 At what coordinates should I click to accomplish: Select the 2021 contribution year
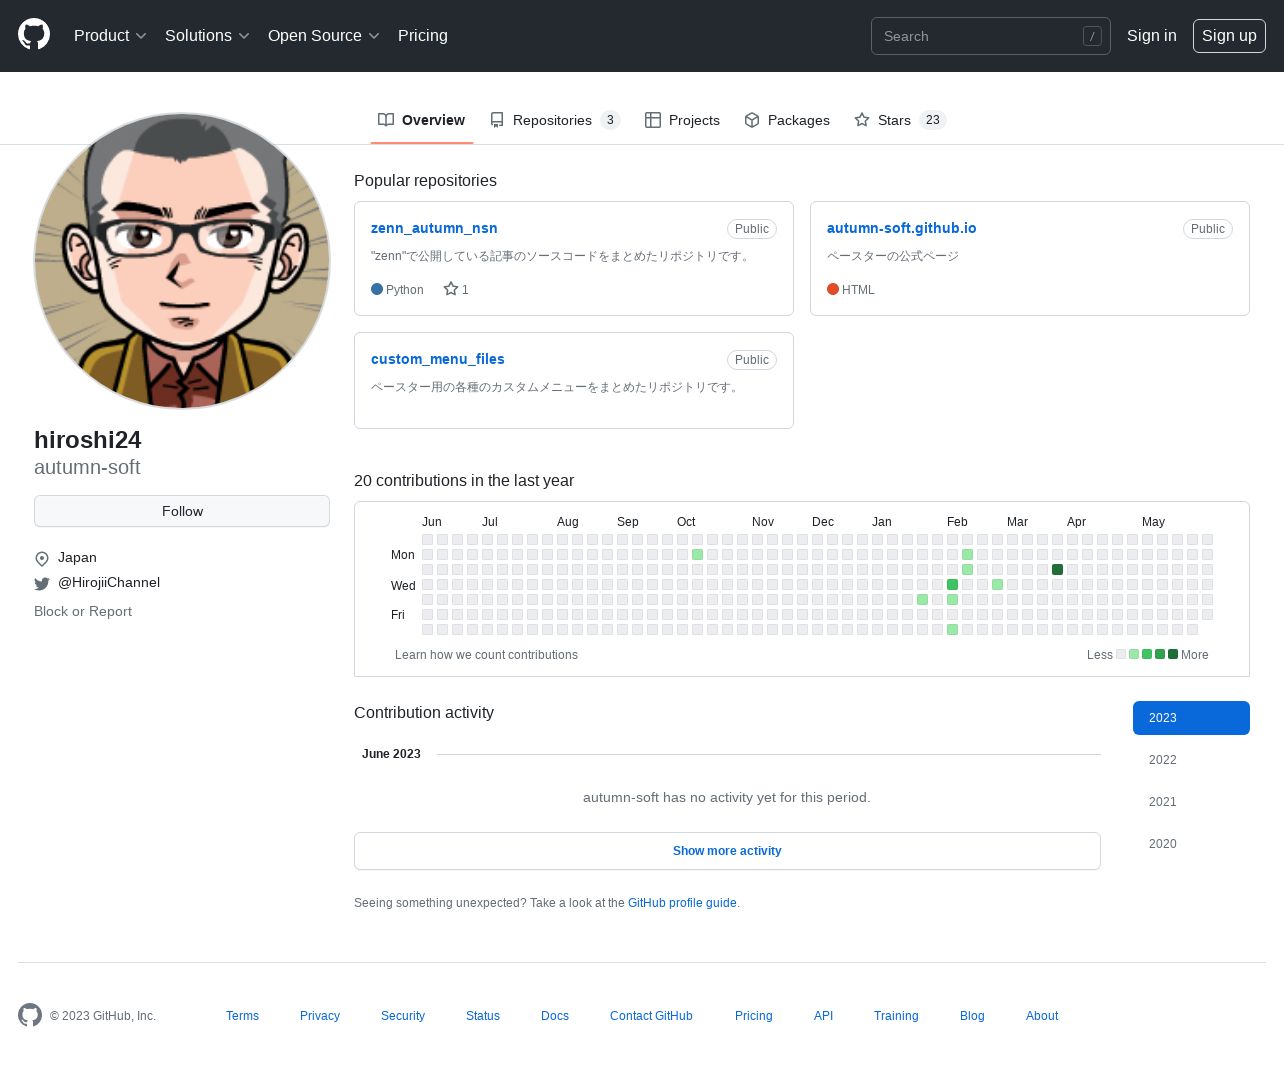pyautogui.click(x=1191, y=802)
